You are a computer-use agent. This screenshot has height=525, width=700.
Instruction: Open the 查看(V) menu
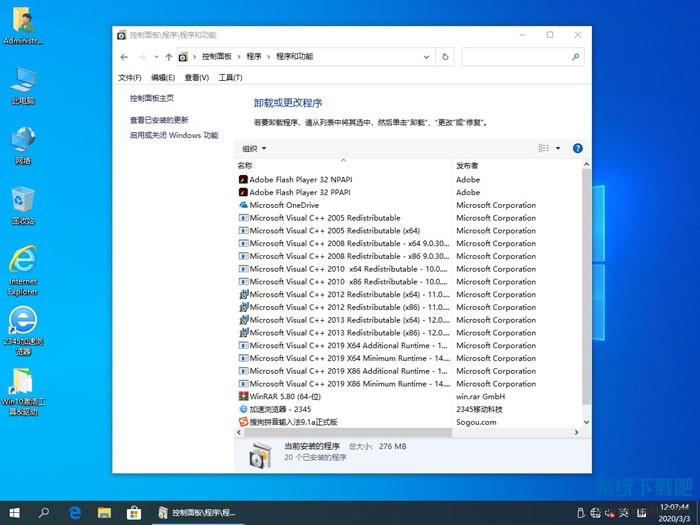tap(196, 77)
